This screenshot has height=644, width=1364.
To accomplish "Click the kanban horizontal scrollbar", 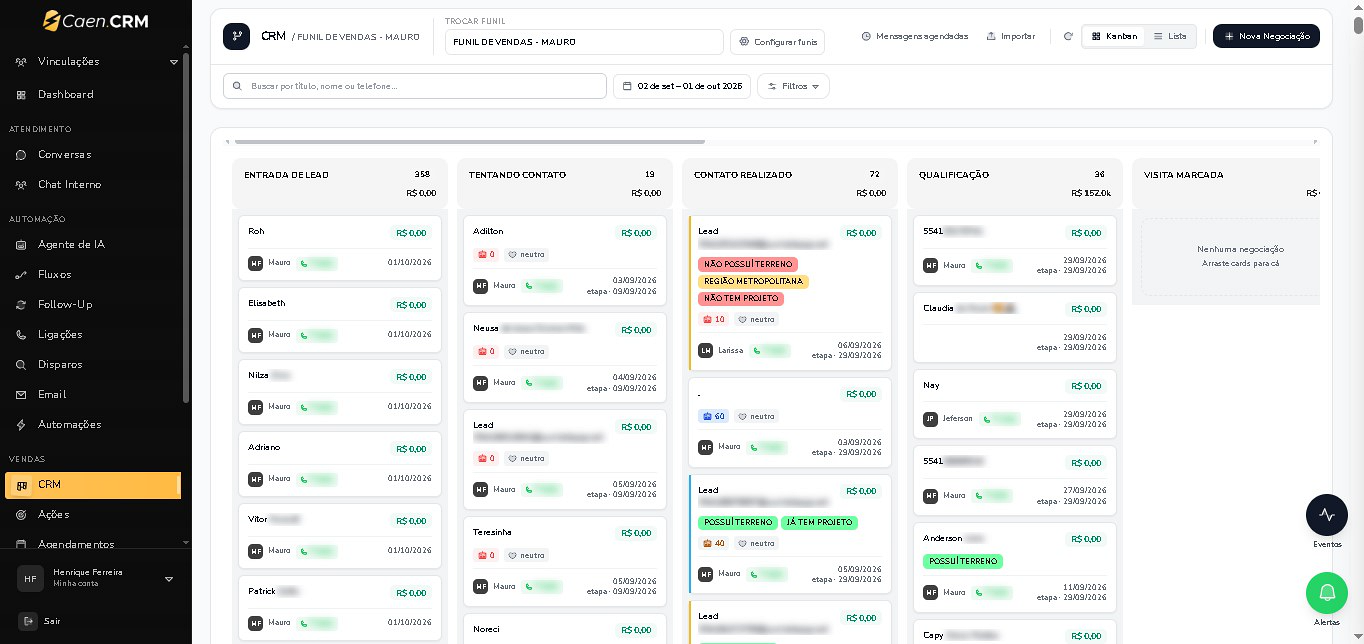I will [x=469, y=142].
